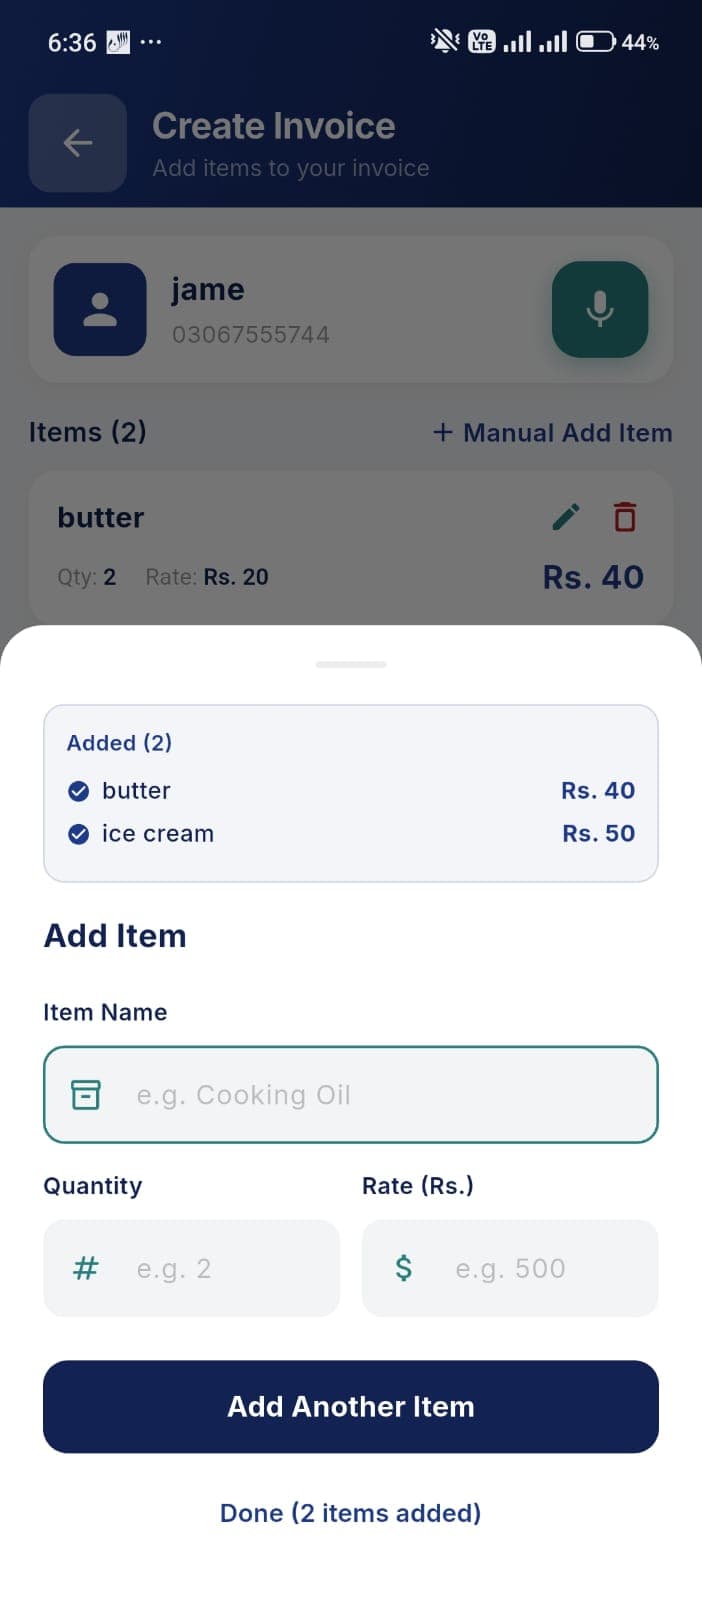Click the Item Name input field
Screen dimensions: 702x1600
click(350, 1095)
